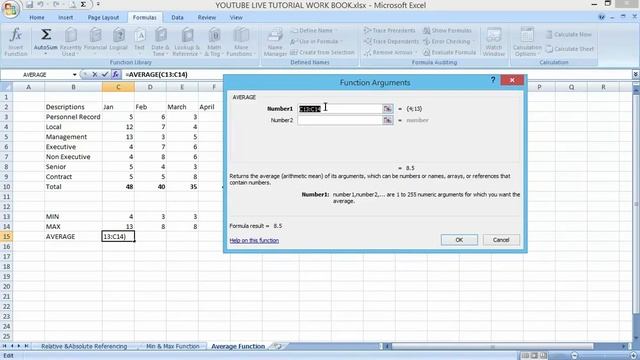Viewport: 640px width, 360px height.
Task: Click Evaluate Formula
Action: (449, 53)
